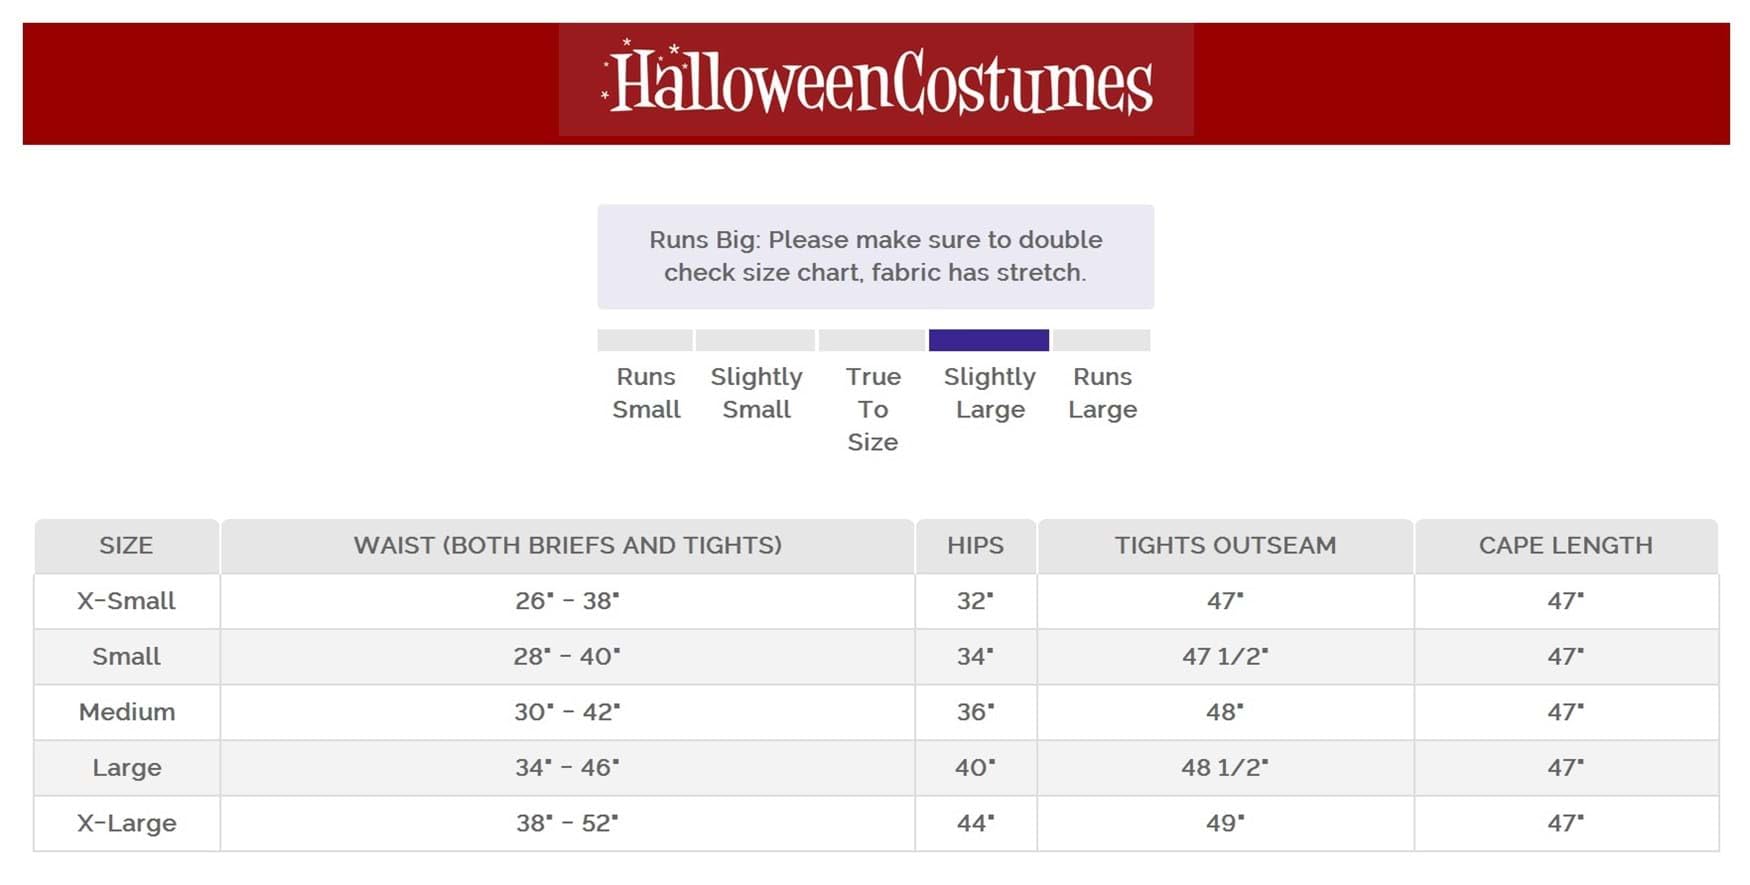
Task: Select the X-Large size row label
Action: 126,823
